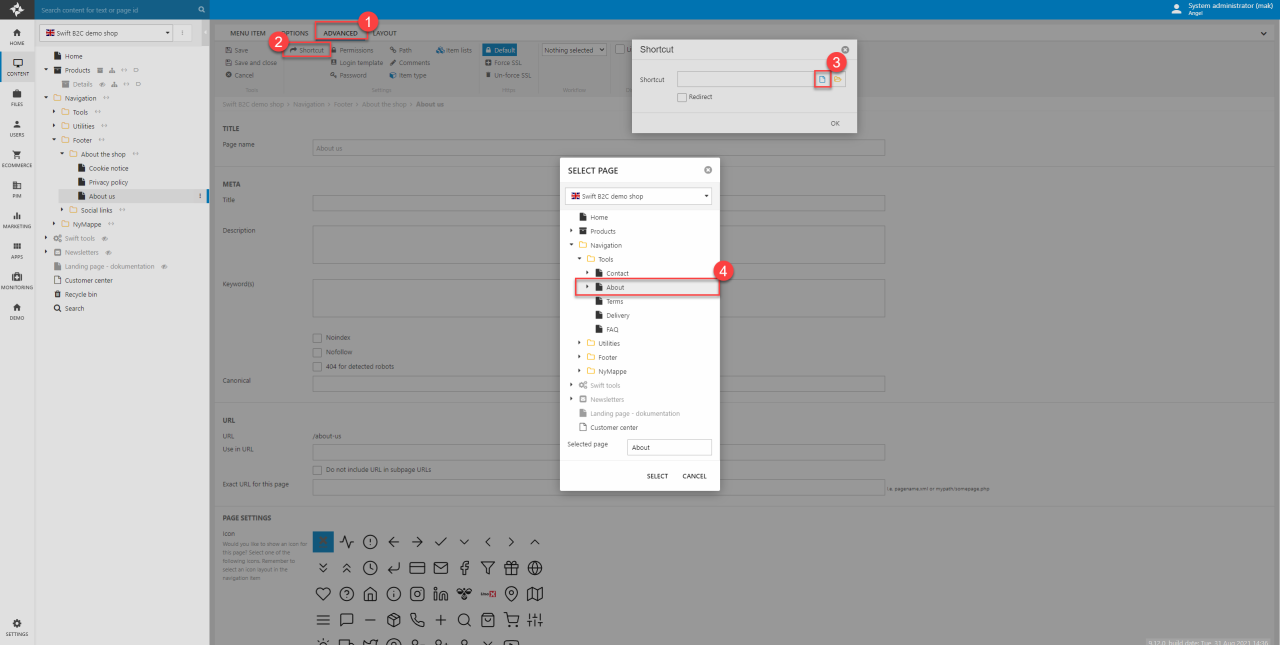The width and height of the screenshot is (1280, 645).
Task: Switch to the Menu Item tab
Action: pyautogui.click(x=247, y=33)
